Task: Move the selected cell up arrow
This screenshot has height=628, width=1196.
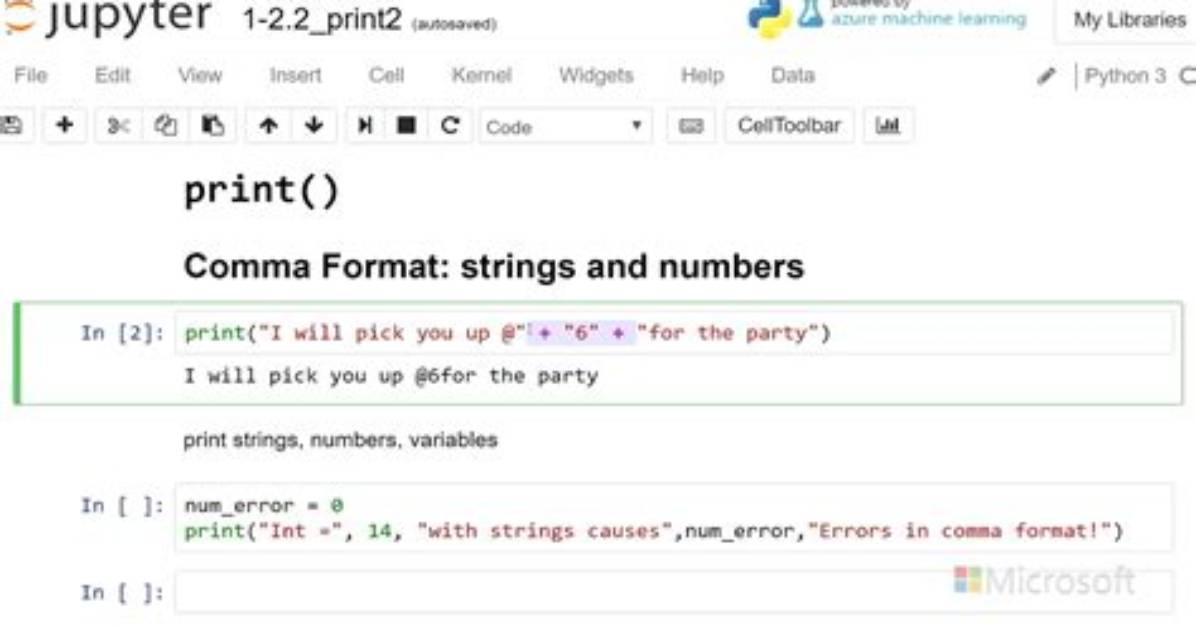Action: 268,126
